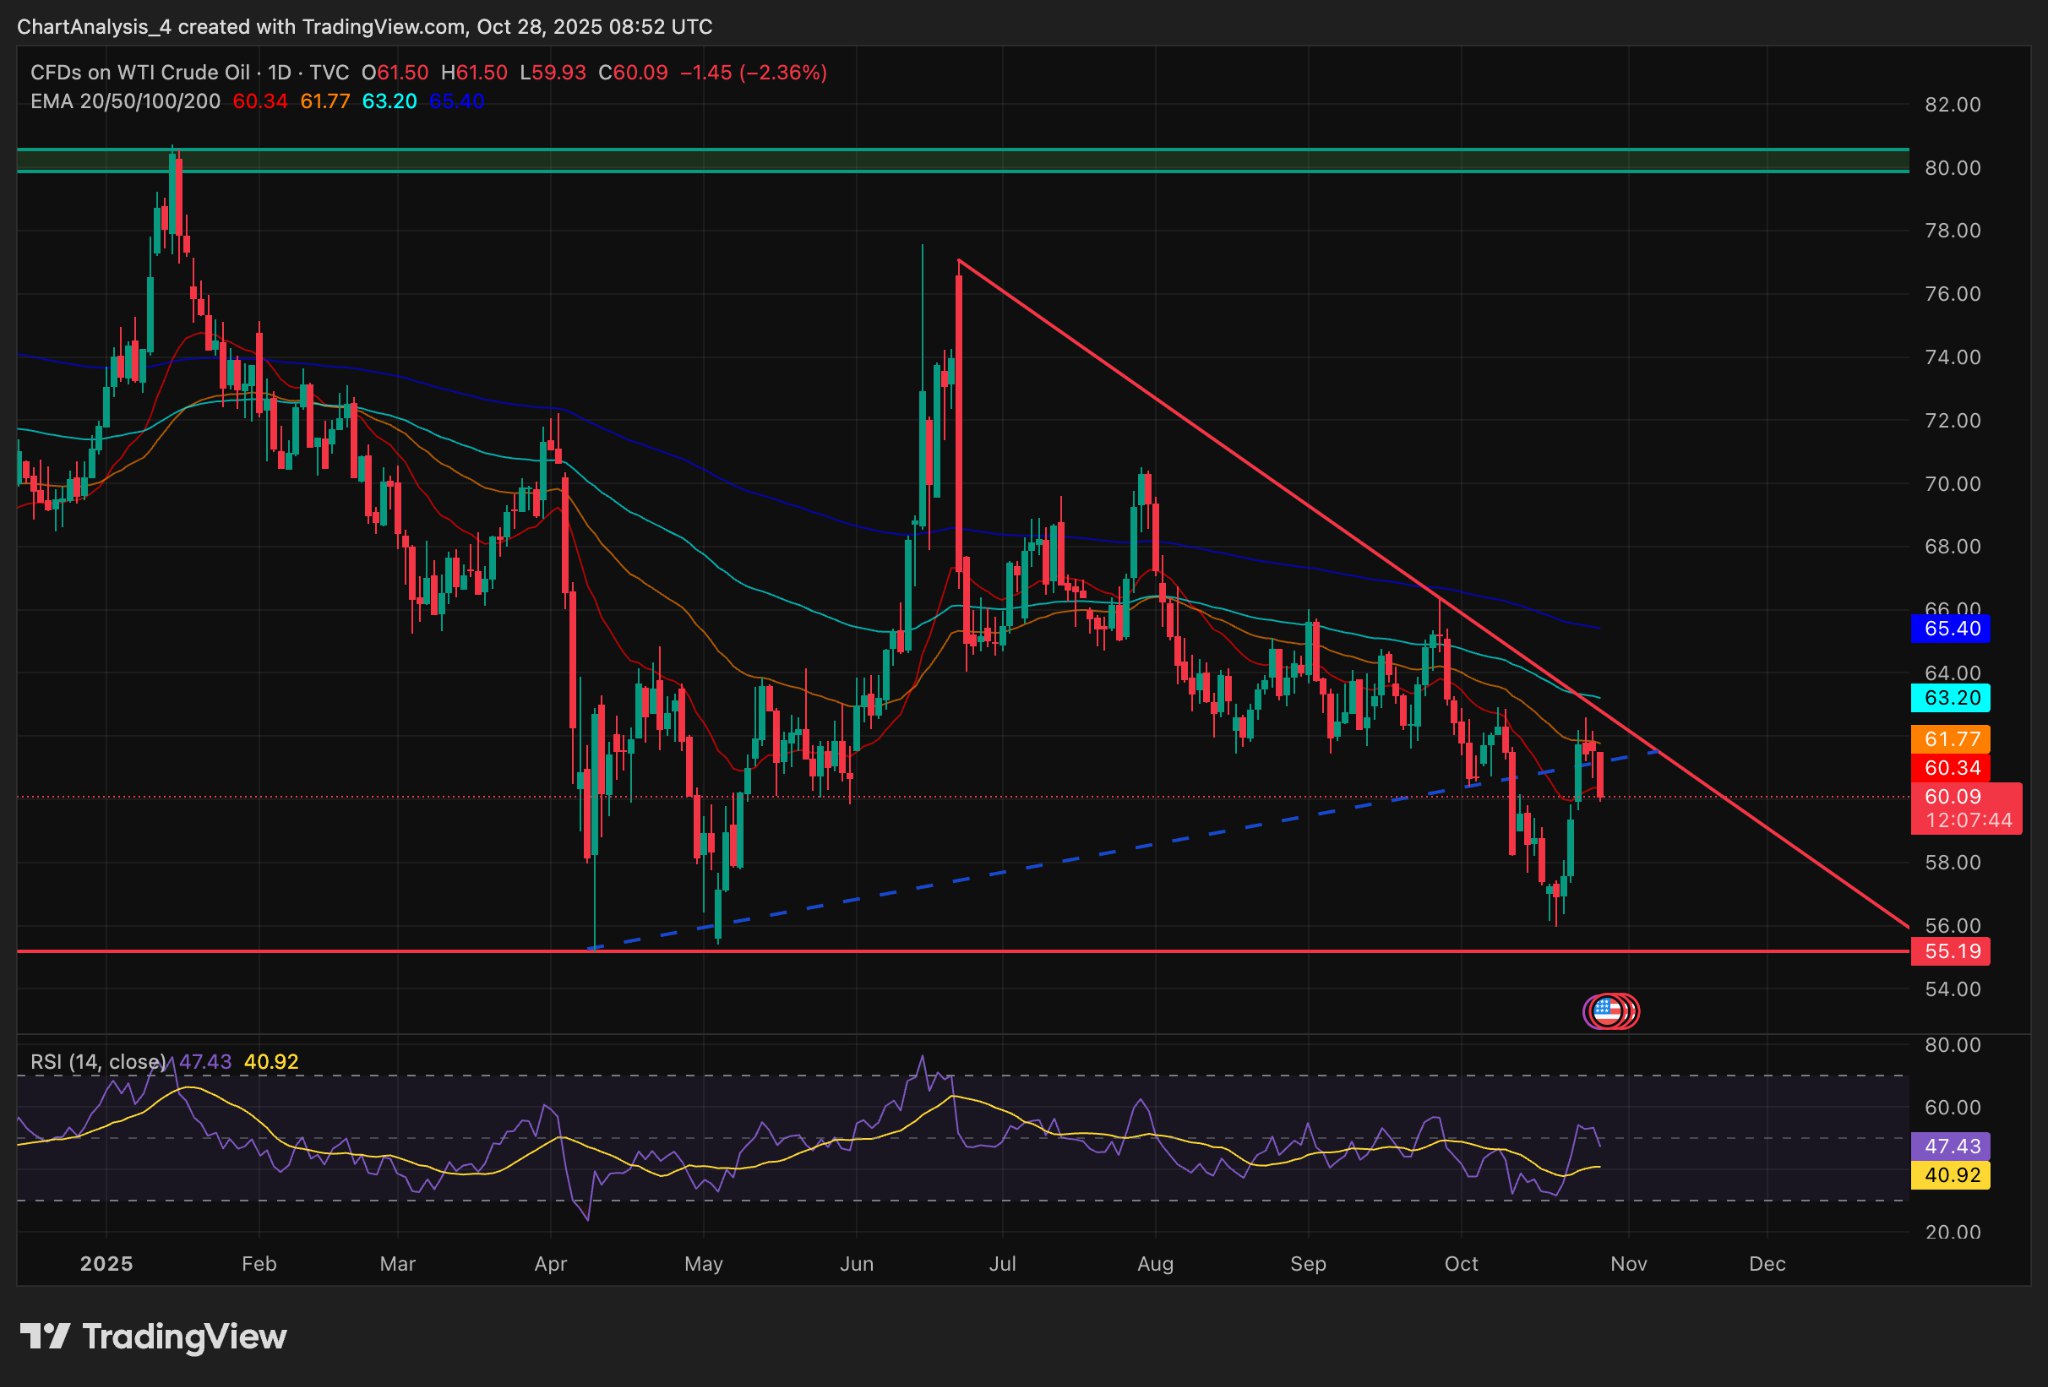
Task: Click the 55.19 support line price tag
Action: (1950, 951)
